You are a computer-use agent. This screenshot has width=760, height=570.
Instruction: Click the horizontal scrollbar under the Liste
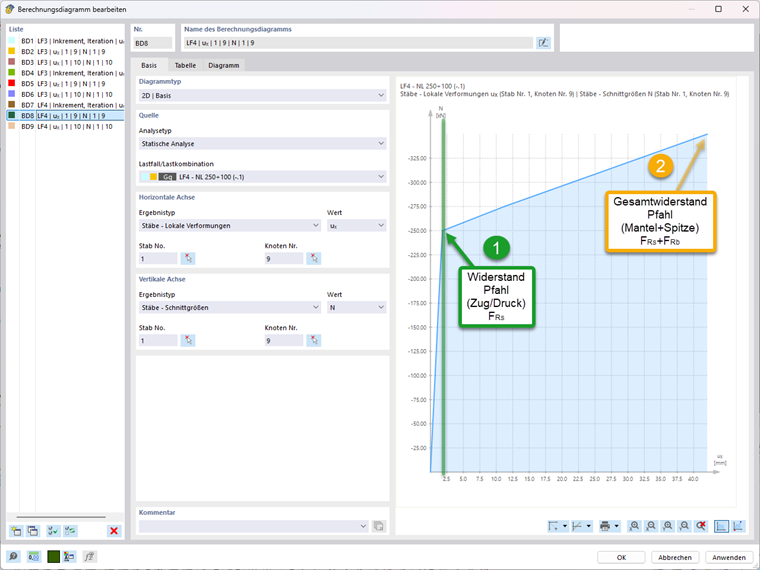61,517
